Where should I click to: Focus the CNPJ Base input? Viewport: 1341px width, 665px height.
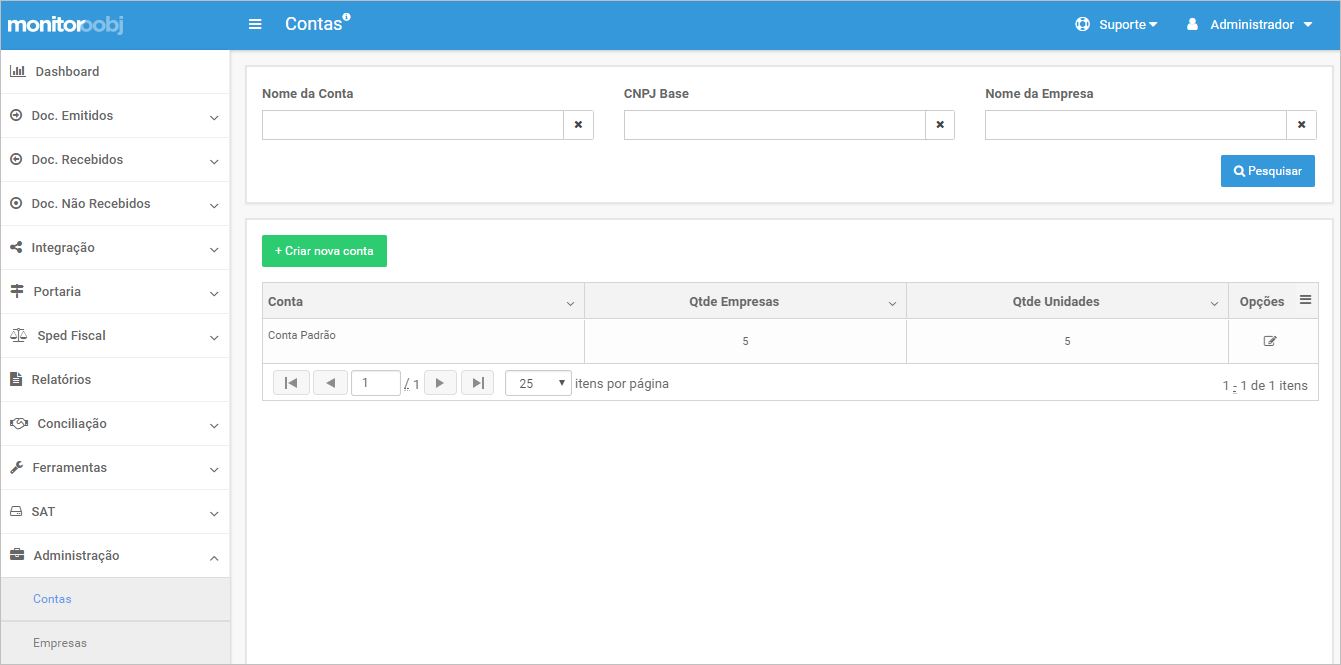(x=775, y=125)
